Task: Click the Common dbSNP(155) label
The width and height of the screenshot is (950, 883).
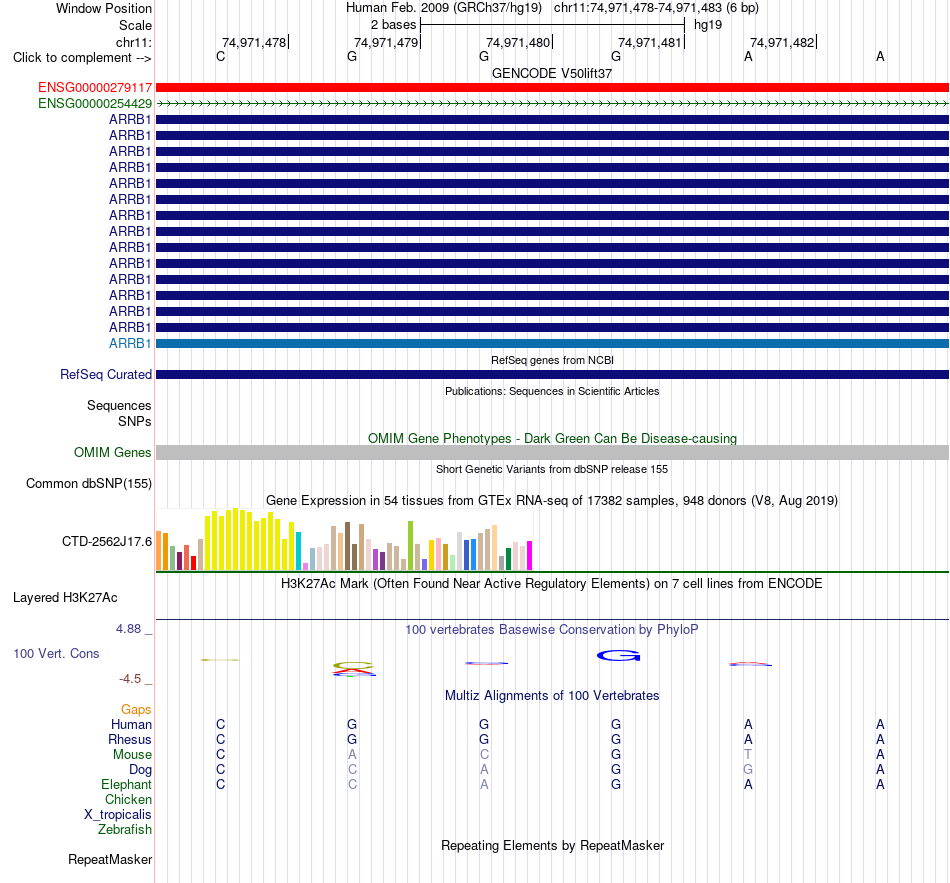Action: point(89,484)
